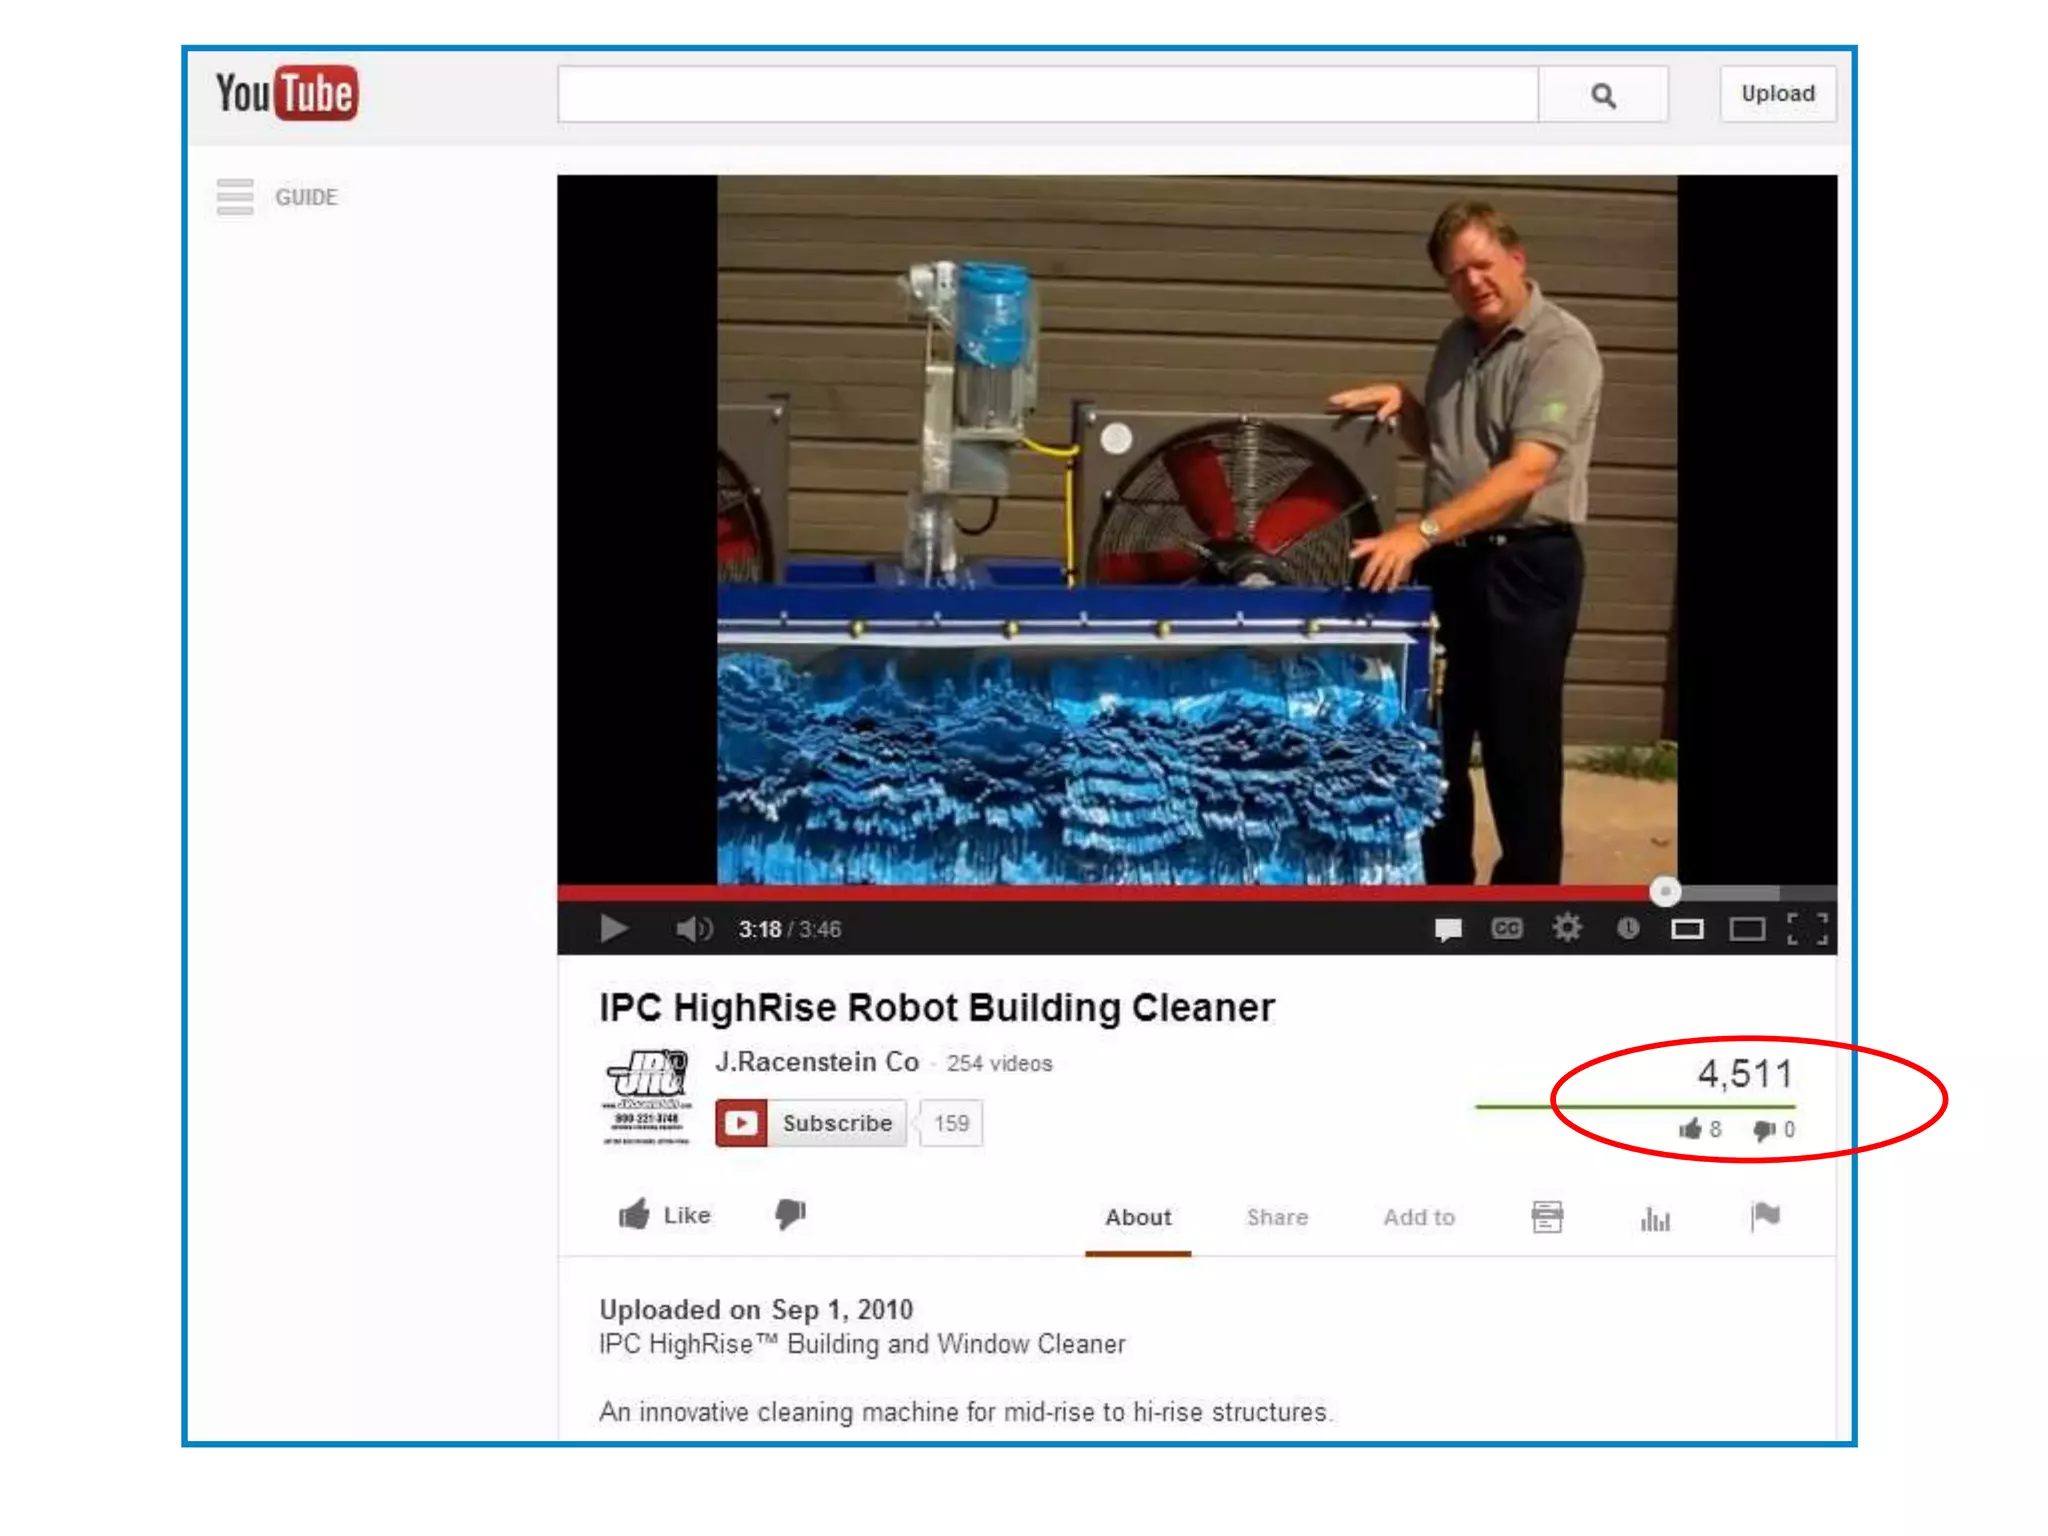Open the Add to tab
This screenshot has height=1536, width=2048.
tap(1418, 1217)
